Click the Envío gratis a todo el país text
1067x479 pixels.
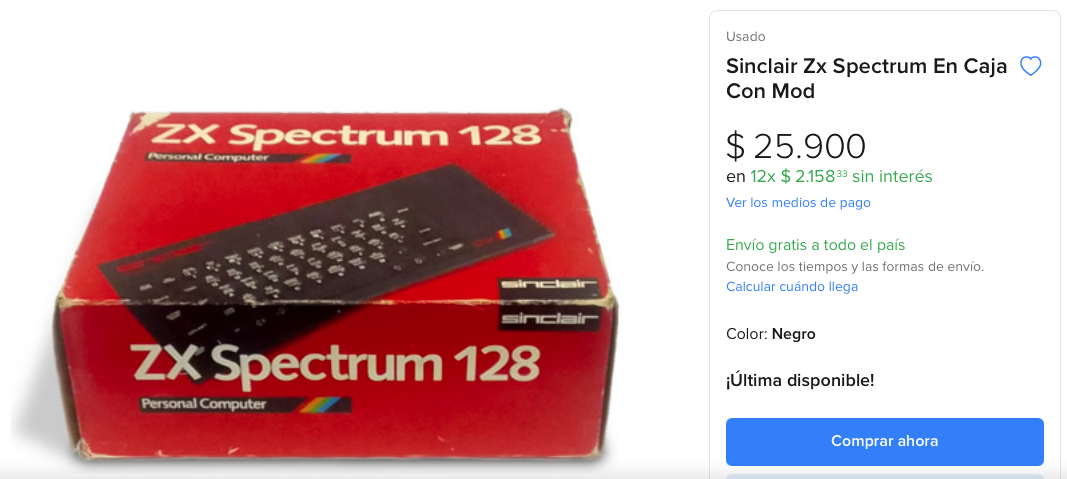815,245
